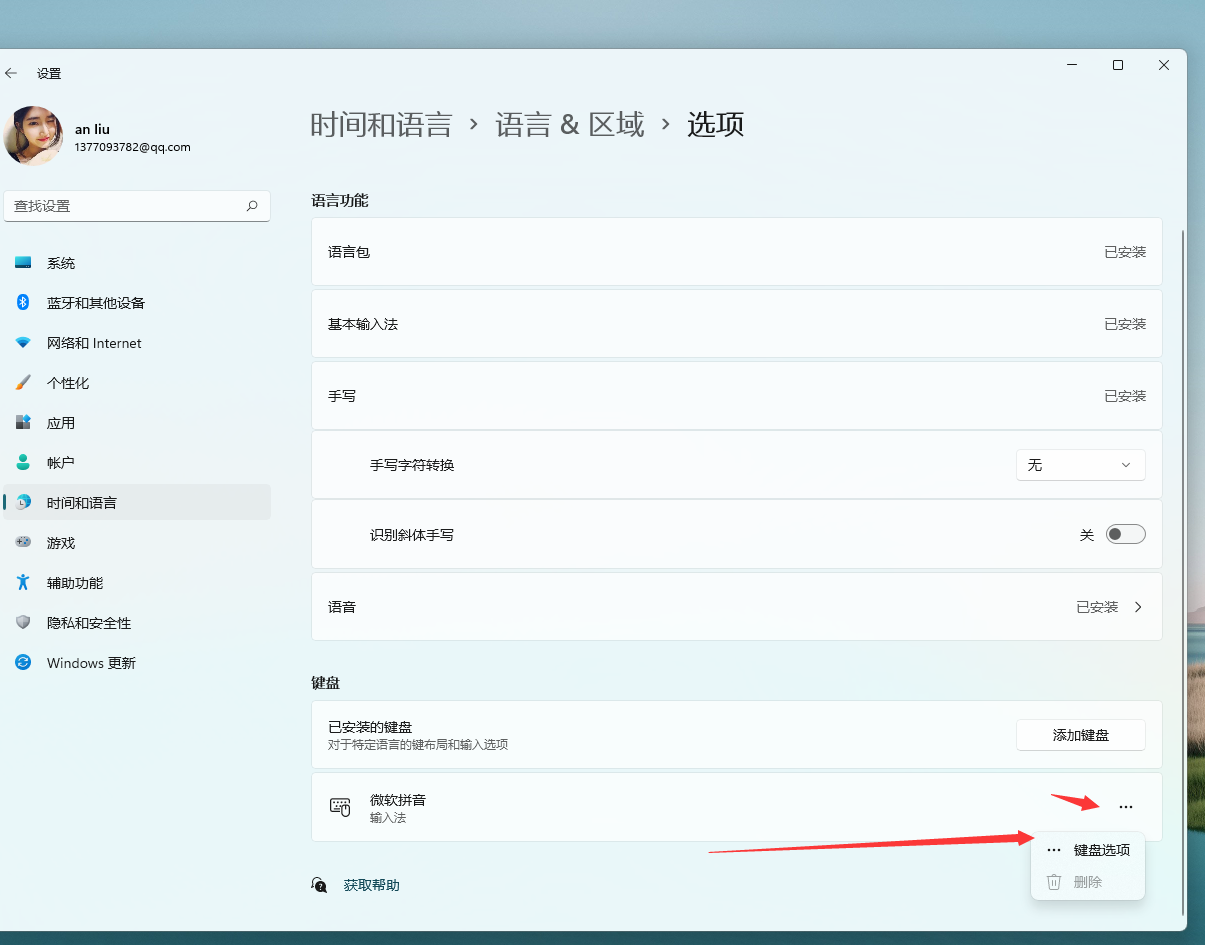Click the 查找设置 search field

137,206
